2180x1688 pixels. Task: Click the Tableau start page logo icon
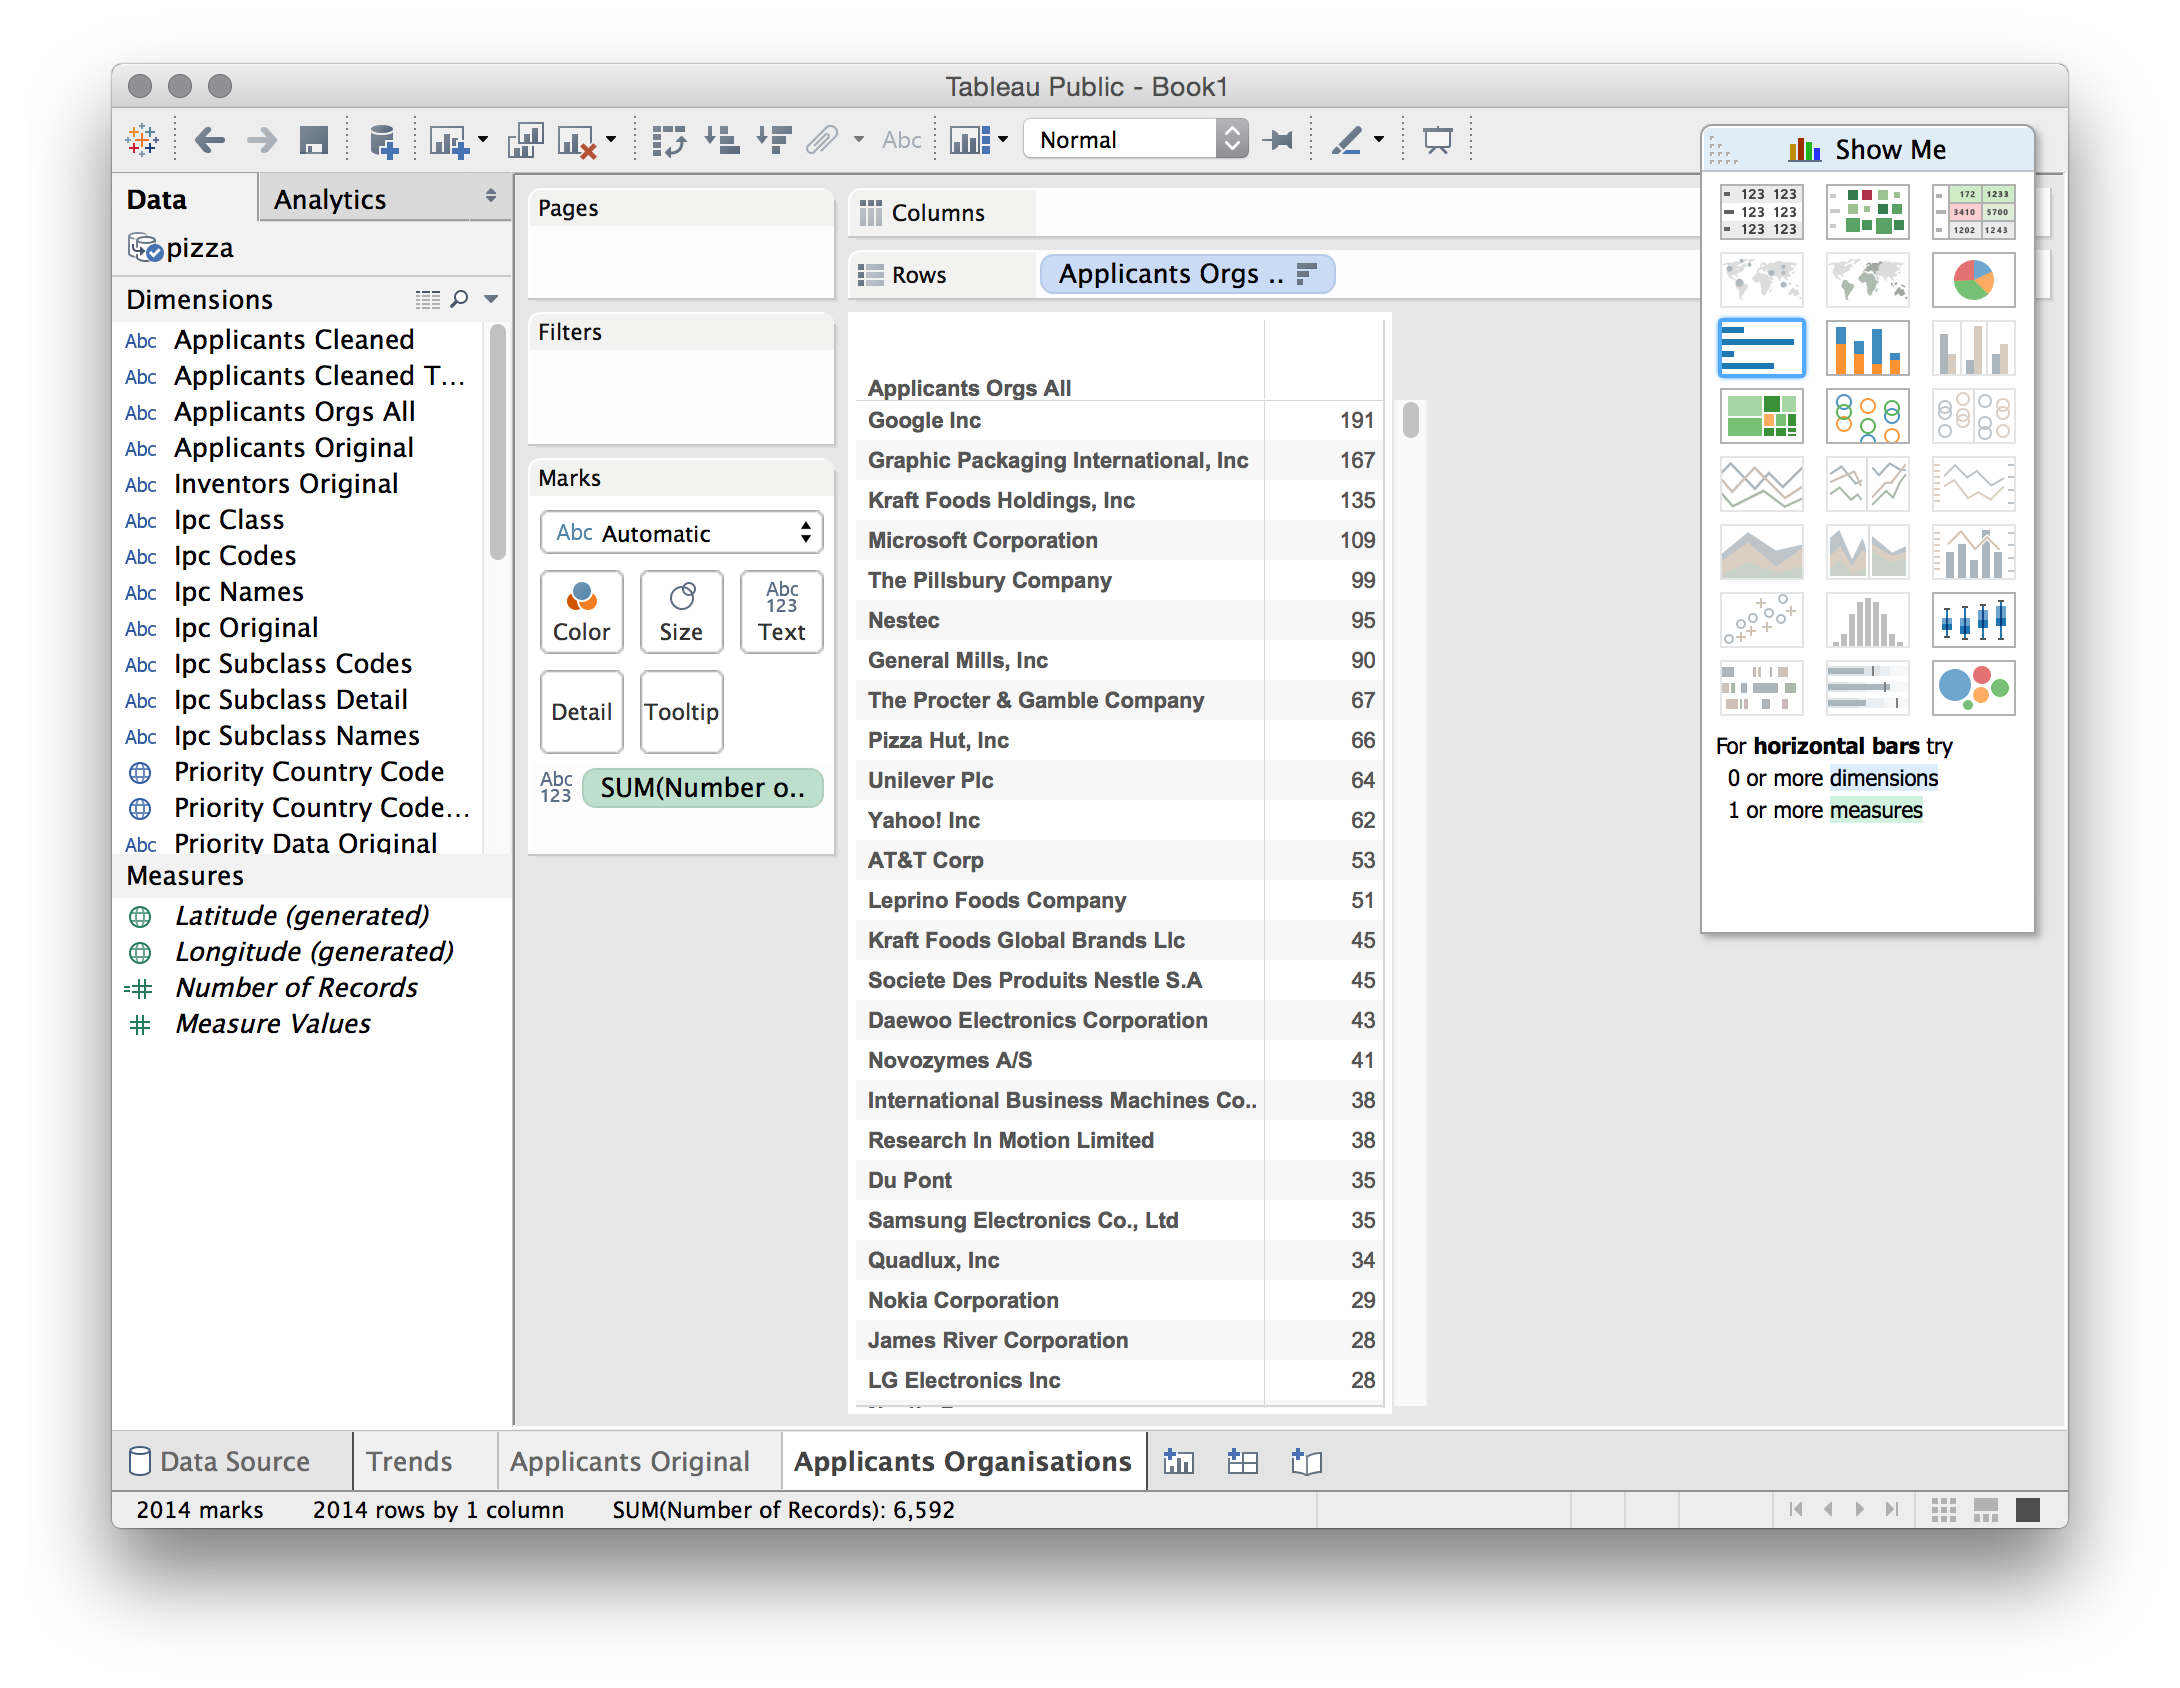tap(142, 140)
